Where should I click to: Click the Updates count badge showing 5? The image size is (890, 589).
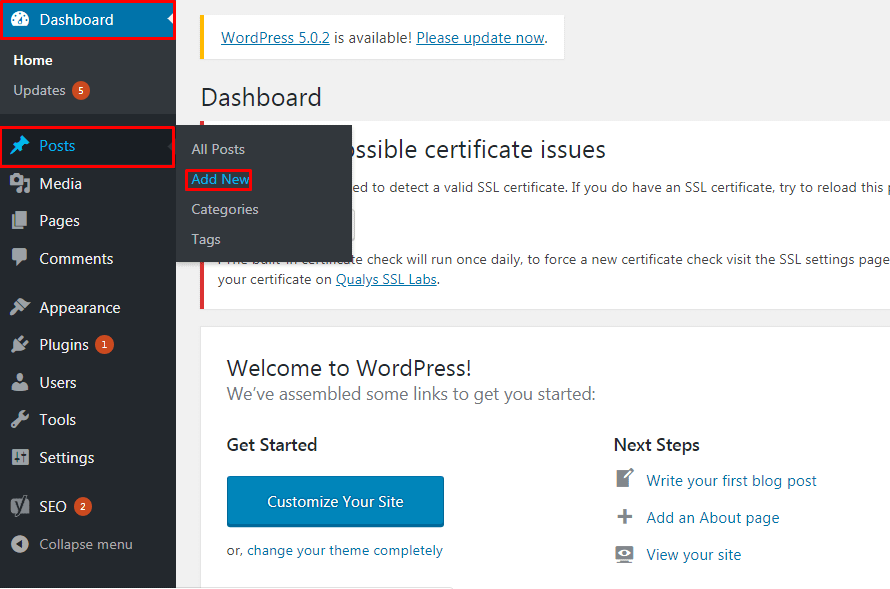[x=81, y=90]
